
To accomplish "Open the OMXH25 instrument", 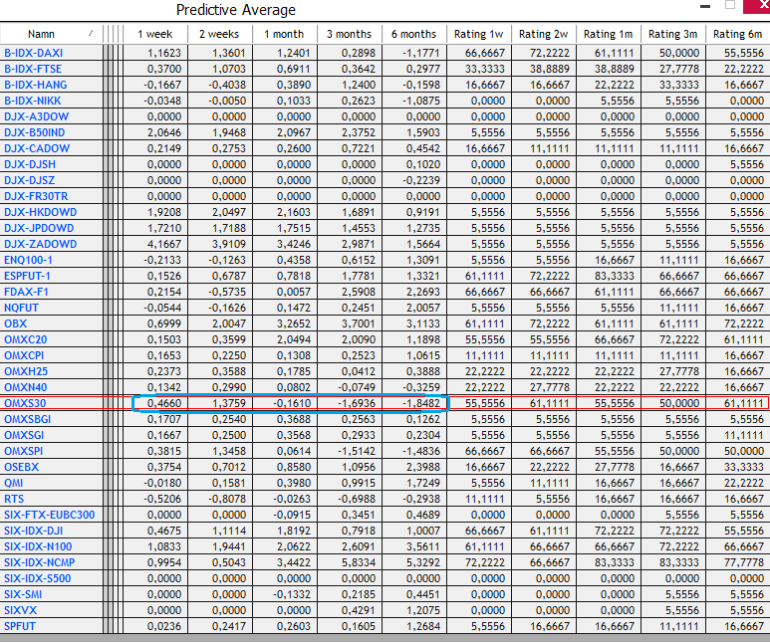I will [x=26, y=371].
